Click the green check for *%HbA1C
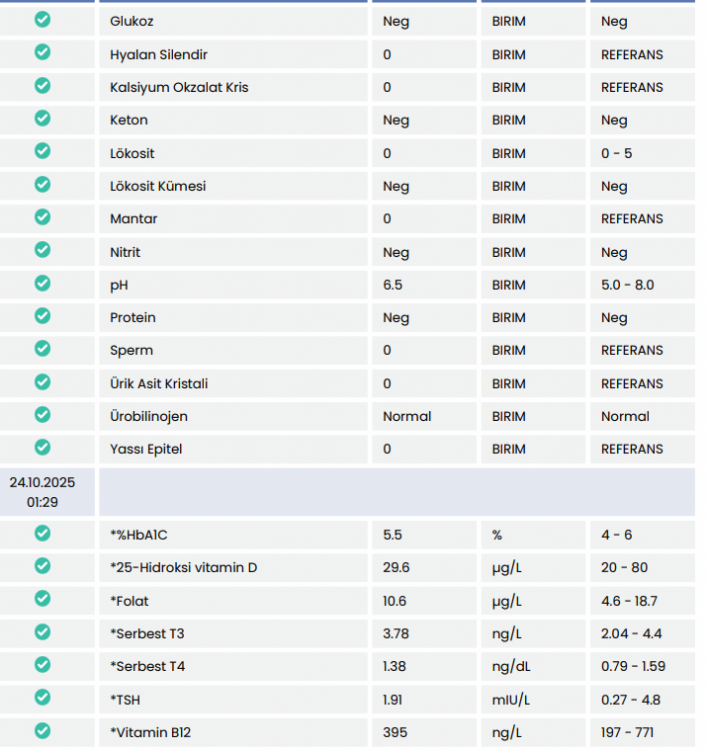This screenshot has width=707, height=750. [x=43, y=533]
